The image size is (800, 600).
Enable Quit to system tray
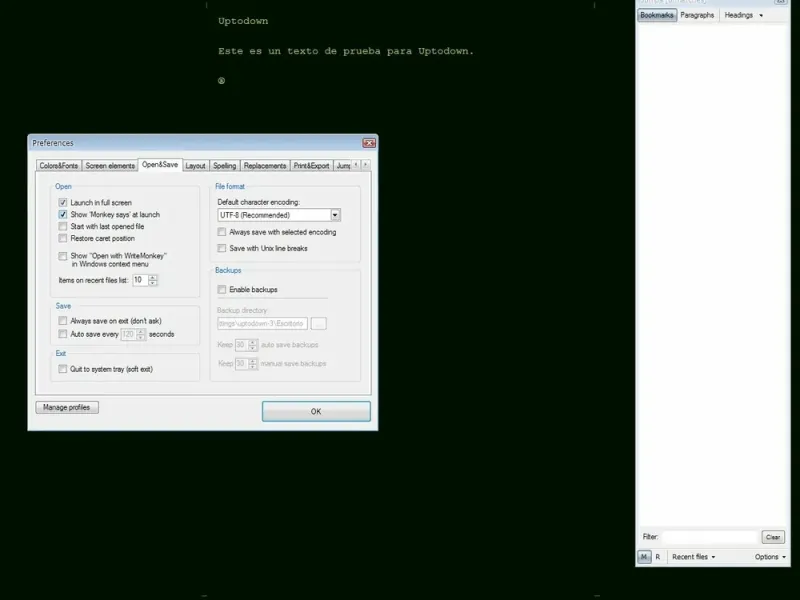(63, 369)
